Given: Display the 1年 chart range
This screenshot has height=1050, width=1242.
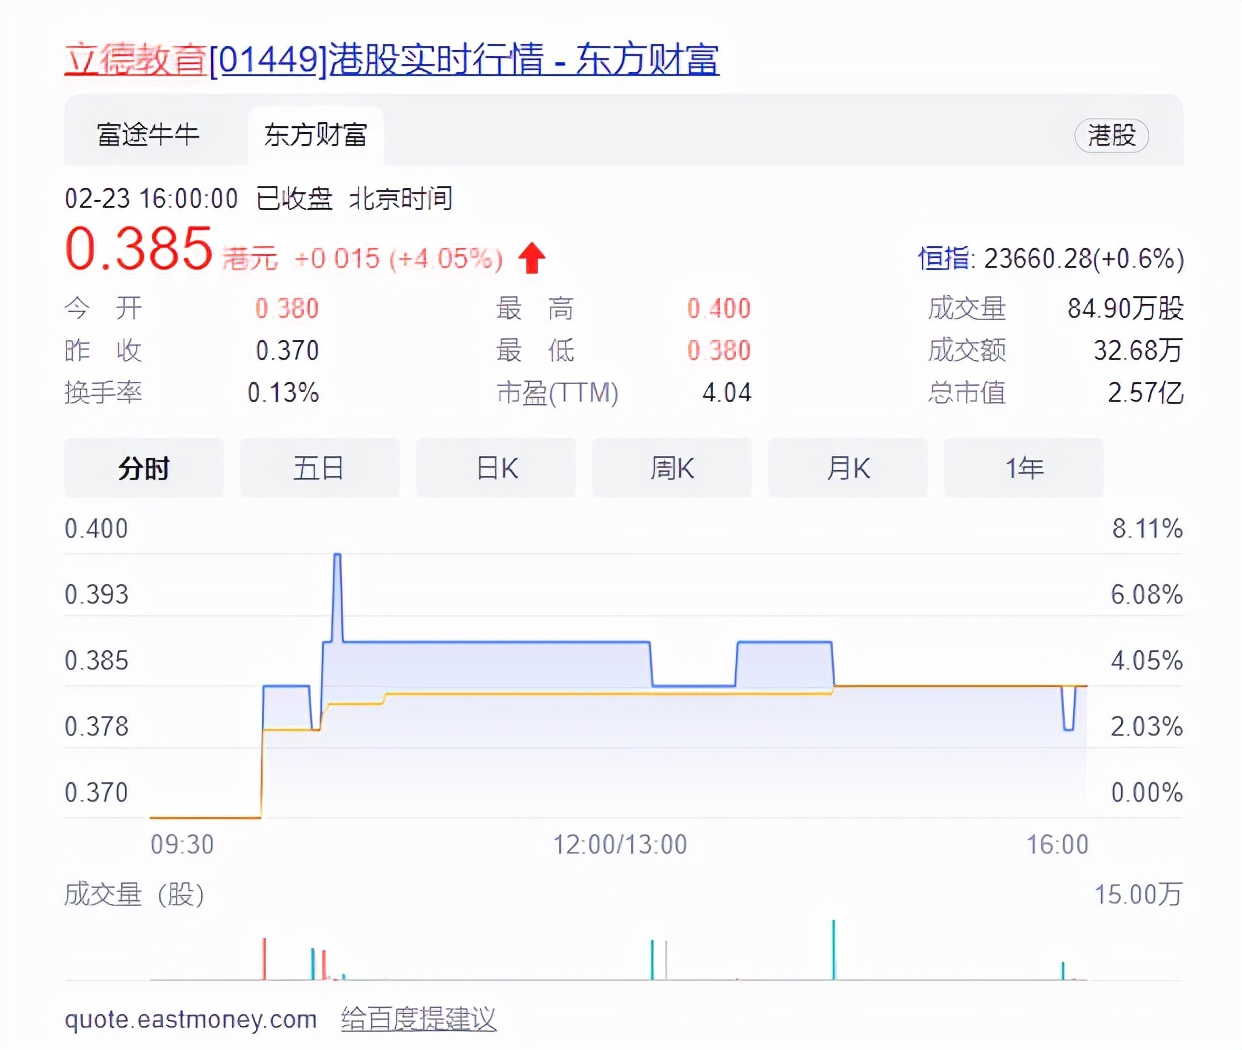Looking at the screenshot, I should click(1023, 468).
